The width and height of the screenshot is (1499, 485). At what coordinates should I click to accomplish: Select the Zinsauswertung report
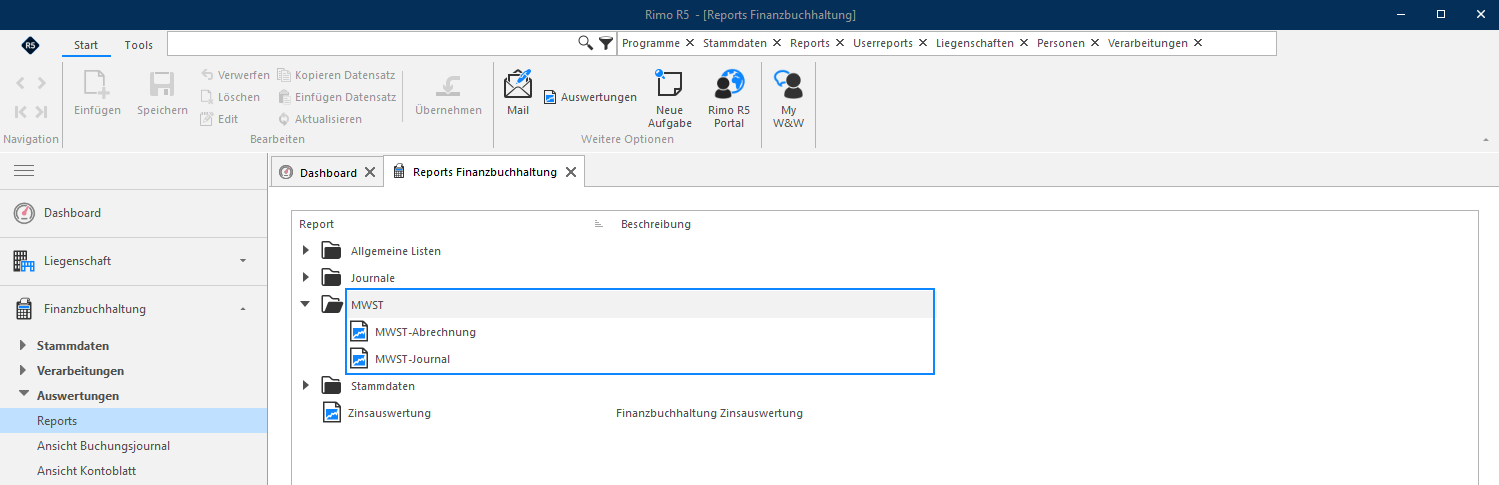pyautogui.click(x=389, y=412)
